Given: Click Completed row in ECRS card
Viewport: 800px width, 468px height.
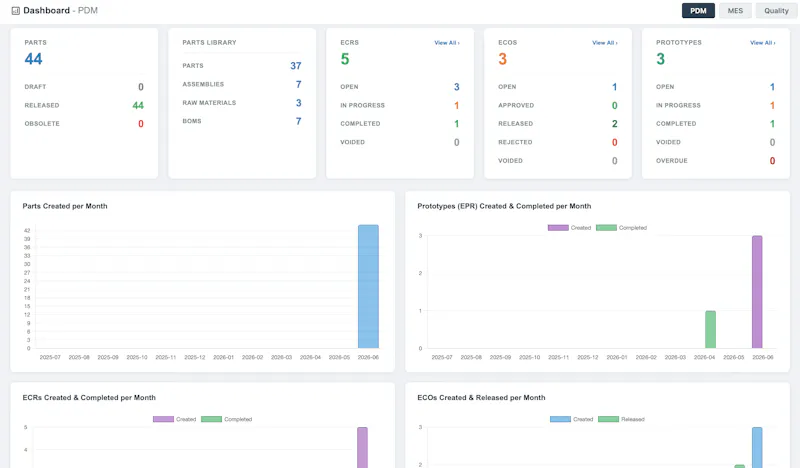Looking at the screenshot, I should point(400,124).
